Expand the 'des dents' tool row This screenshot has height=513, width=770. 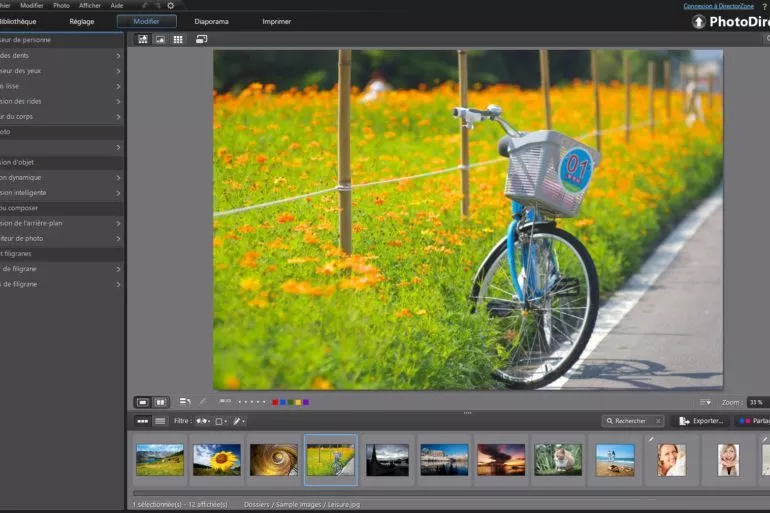61,55
